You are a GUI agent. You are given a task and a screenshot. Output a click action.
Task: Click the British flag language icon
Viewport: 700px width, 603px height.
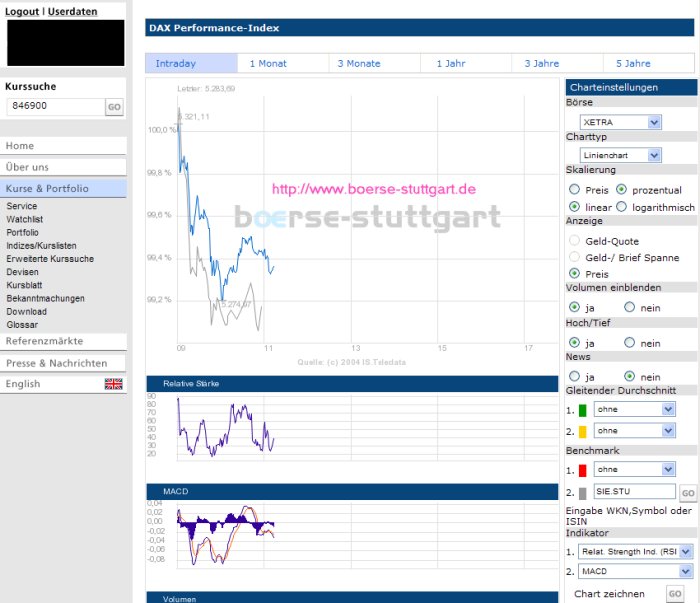[x=113, y=384]
